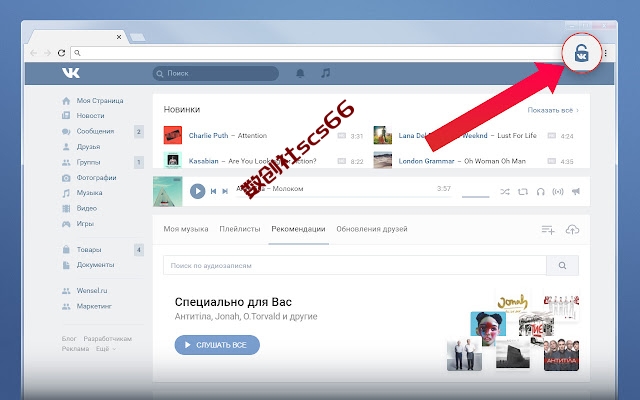Switch to Плейлисты tab
The width and height of the screenshot is (640, 400).
[240, 229]
